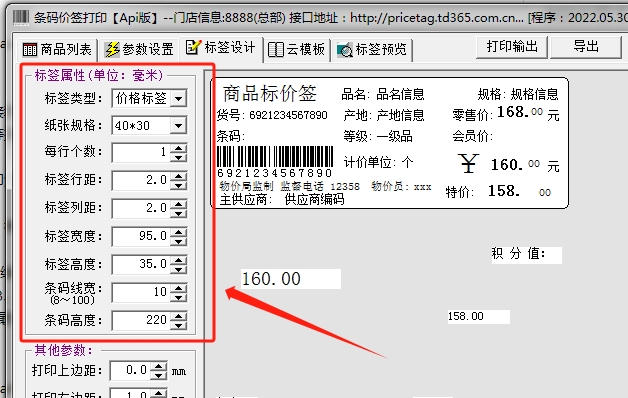This screenshot has width=628, height=398.
Task: Click the 导出 button
Action: (x=586, y=47)
